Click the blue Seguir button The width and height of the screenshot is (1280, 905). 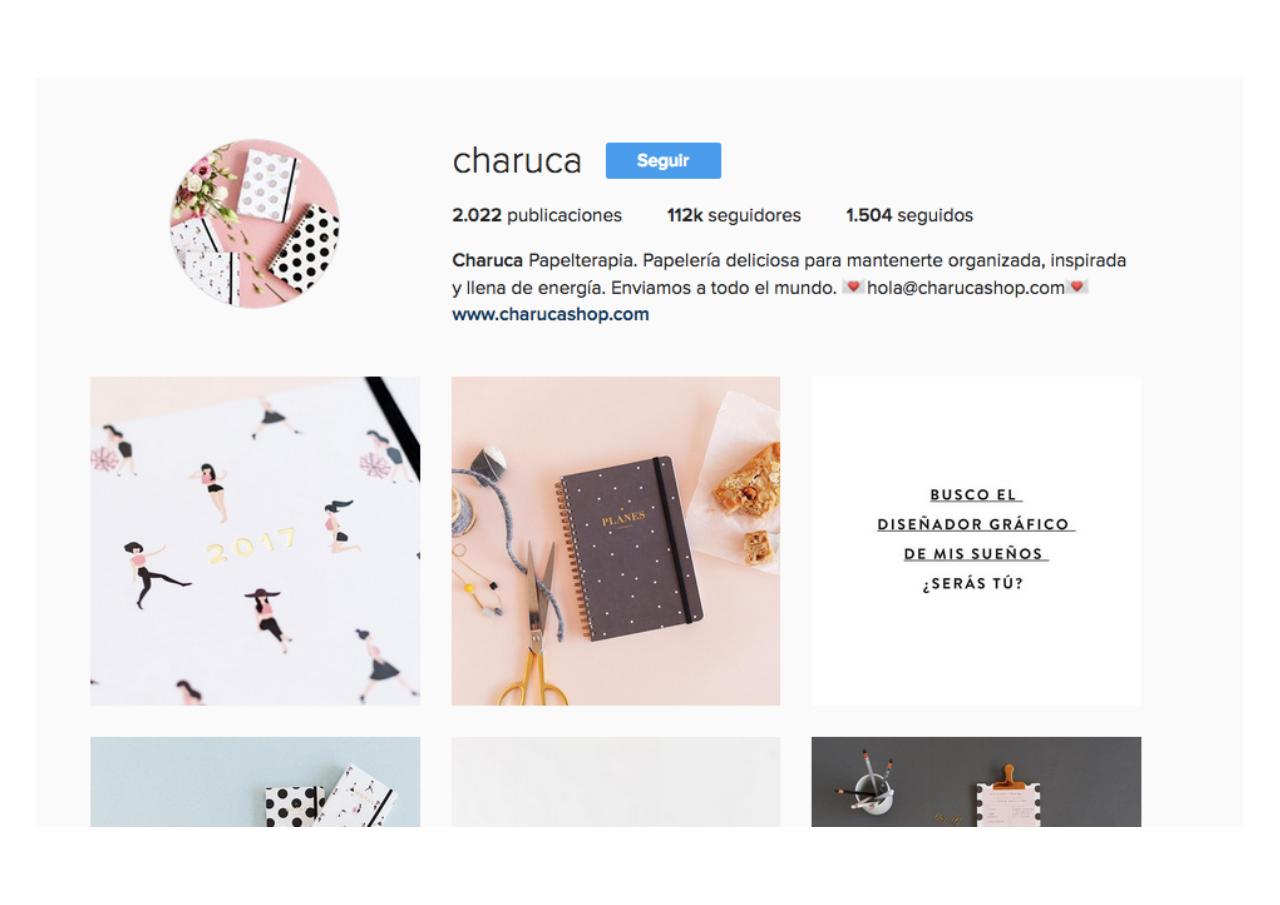click(663, 161)
